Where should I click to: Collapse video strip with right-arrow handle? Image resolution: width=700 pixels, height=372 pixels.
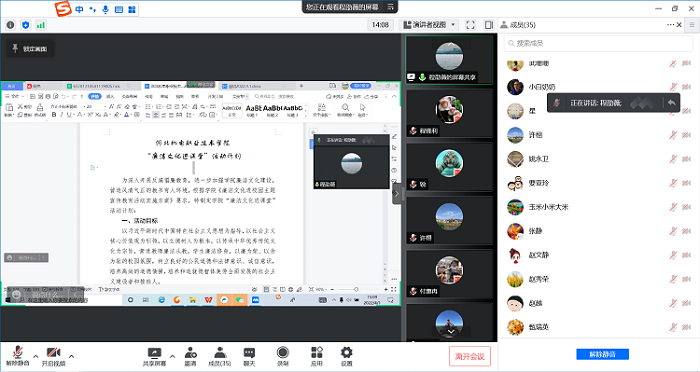(397, 194)
